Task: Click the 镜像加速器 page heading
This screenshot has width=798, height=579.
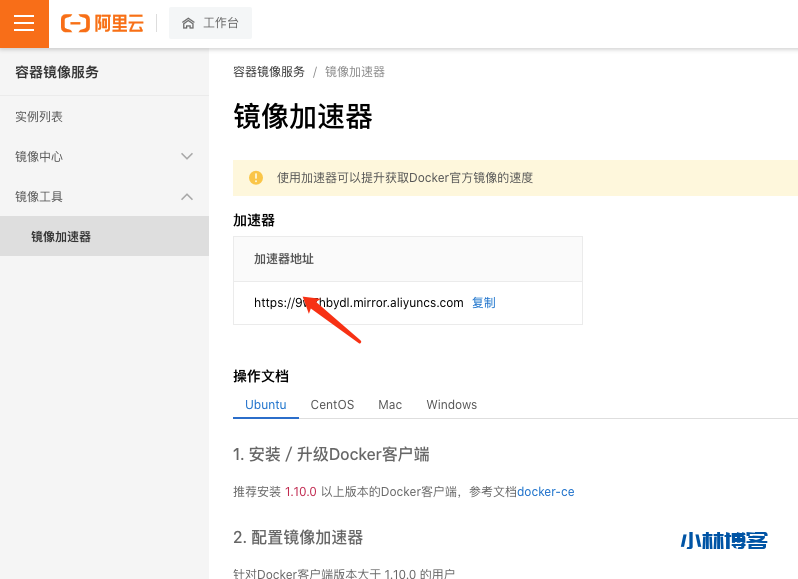Action: coord(303,116)
